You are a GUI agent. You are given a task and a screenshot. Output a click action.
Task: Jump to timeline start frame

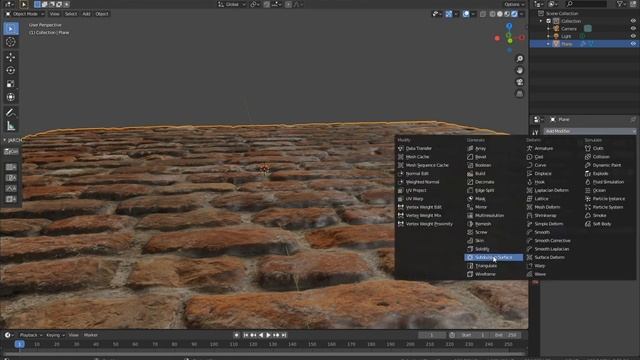tap(246, 335)
